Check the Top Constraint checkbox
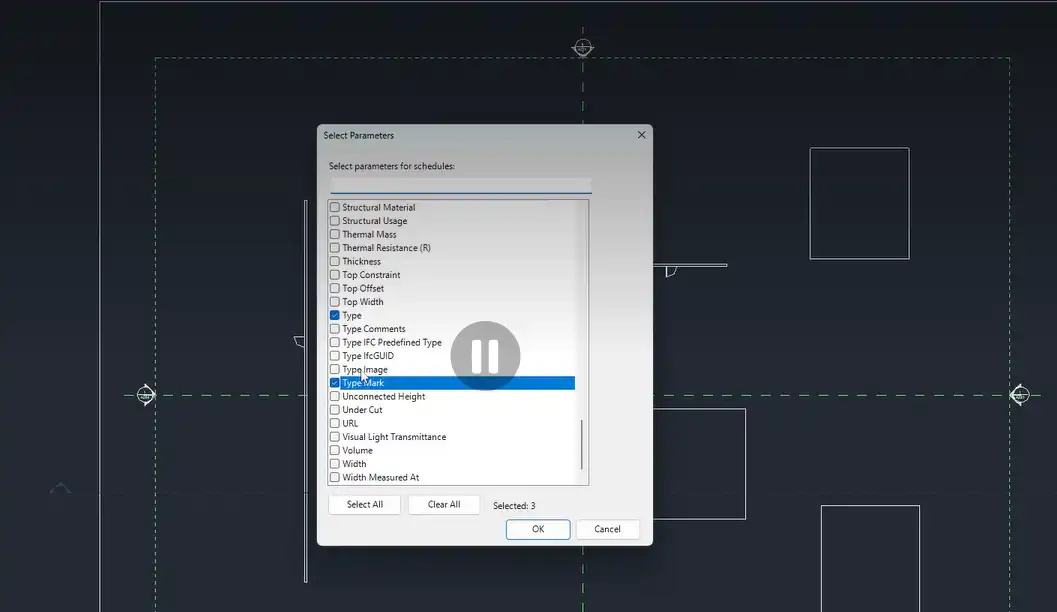 (334, 275)
